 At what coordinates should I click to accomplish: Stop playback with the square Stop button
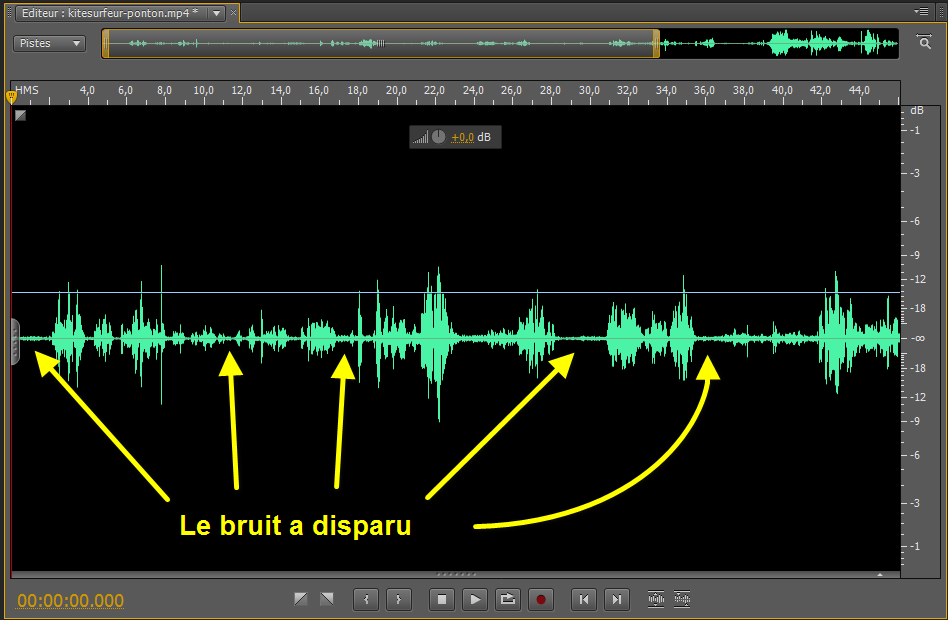[442, 599]
